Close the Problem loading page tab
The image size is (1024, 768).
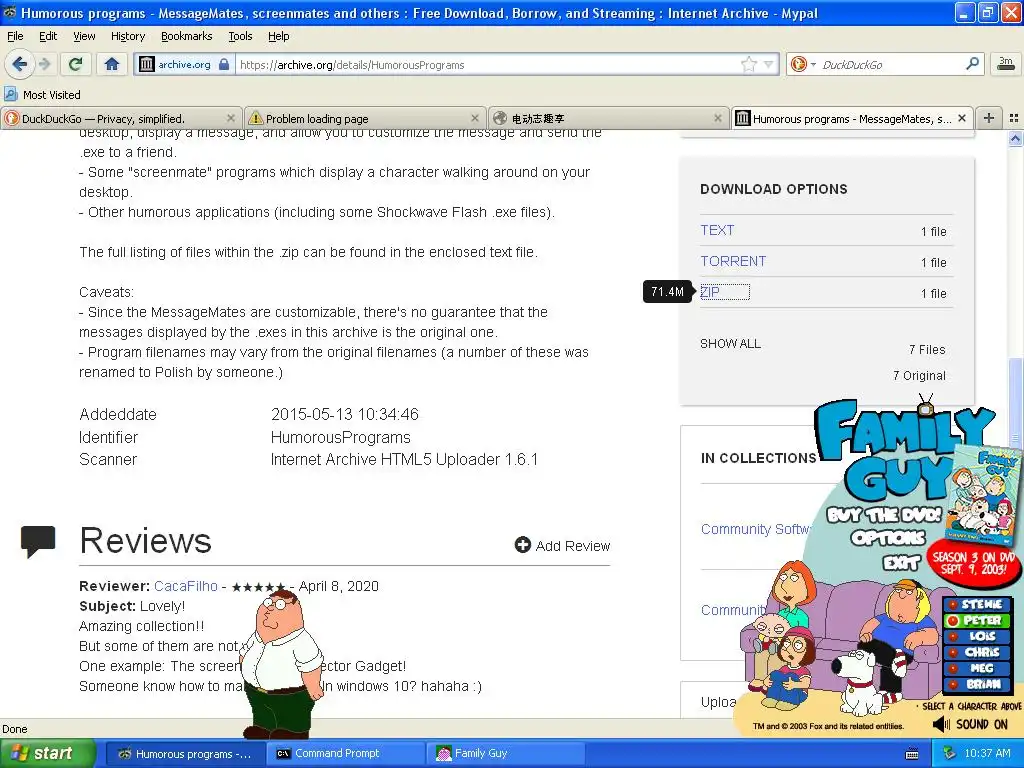point(475,118)
